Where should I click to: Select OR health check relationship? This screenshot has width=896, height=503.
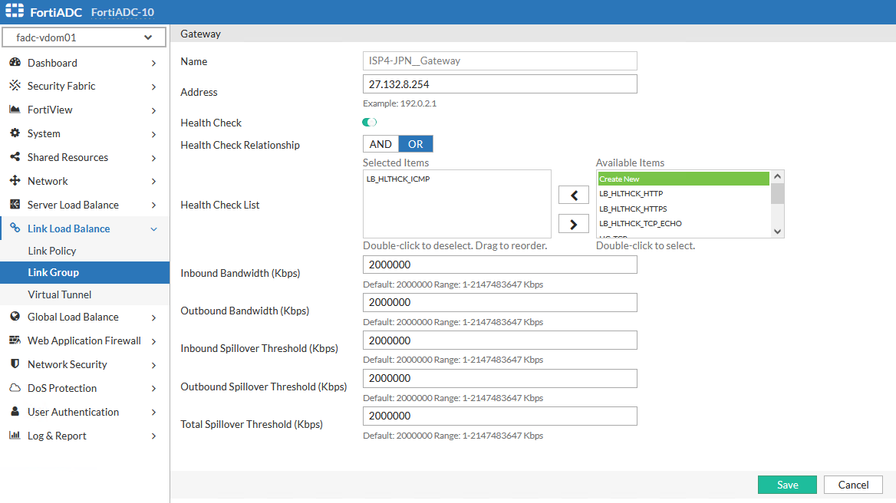[x=415, y=144]
